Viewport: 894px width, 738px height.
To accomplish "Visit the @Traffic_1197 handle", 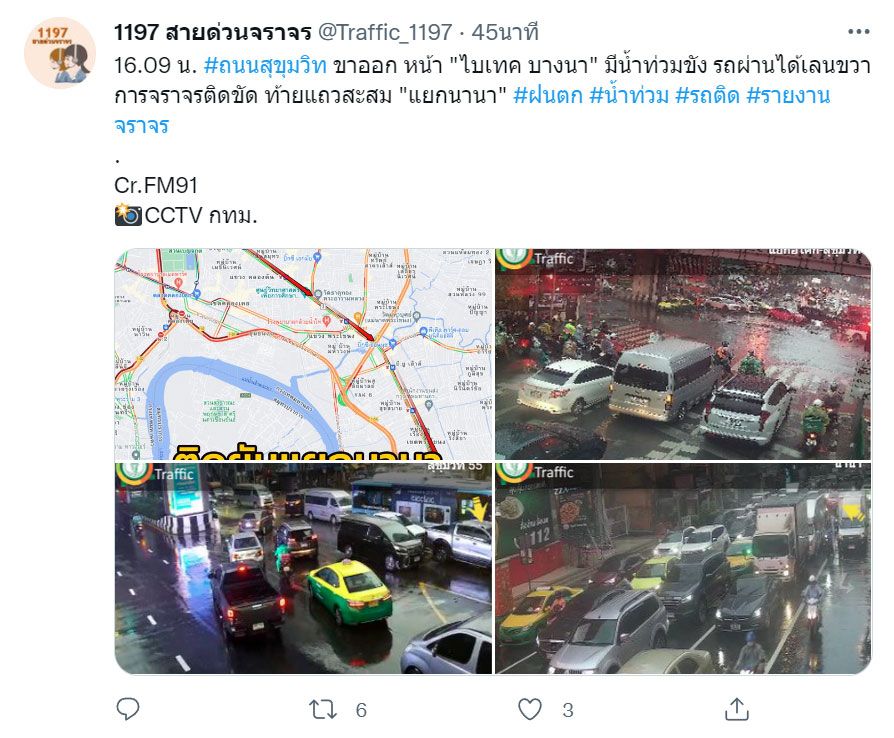I will tap(385, 33).
